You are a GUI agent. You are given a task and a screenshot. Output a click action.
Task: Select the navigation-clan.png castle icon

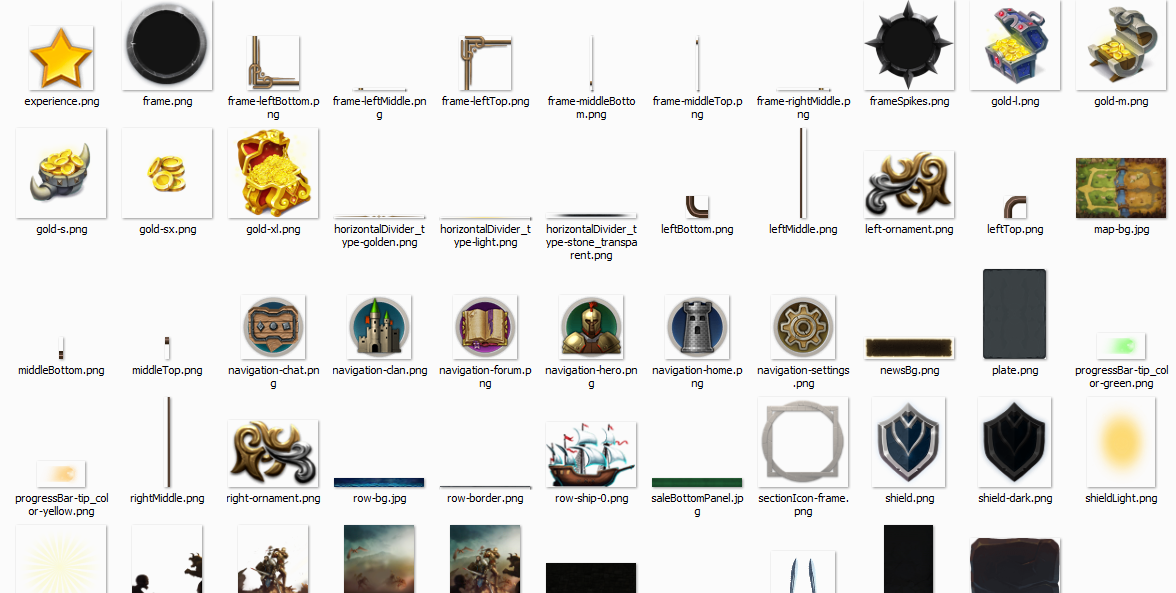click(x=379, y=326)
